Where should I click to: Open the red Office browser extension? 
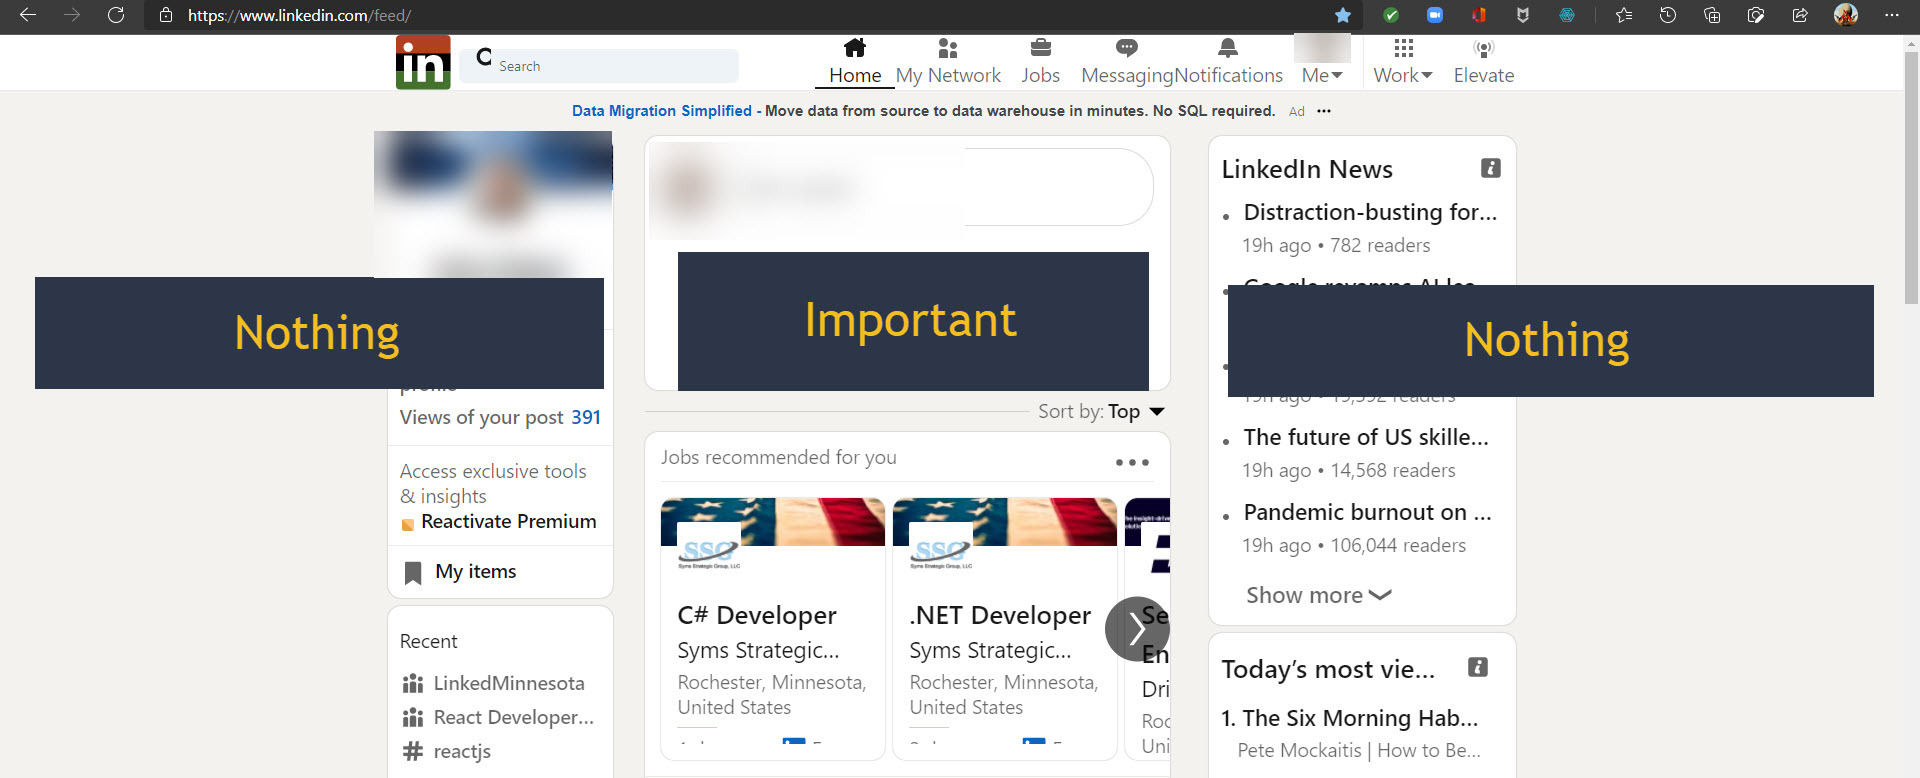(x=1479, y=15)
